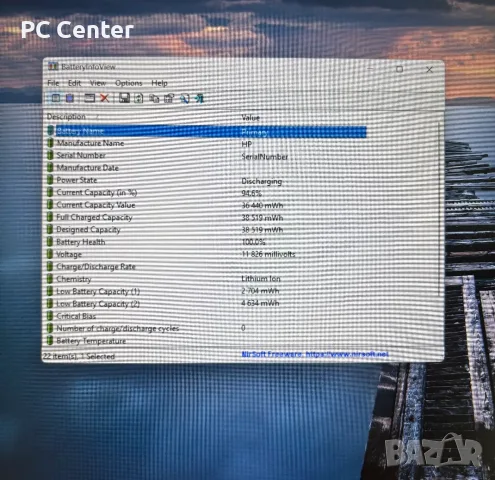495x480 pixels.
Task: Click the BatteryInfoView title bar app icon
Action: pos(53,66)
